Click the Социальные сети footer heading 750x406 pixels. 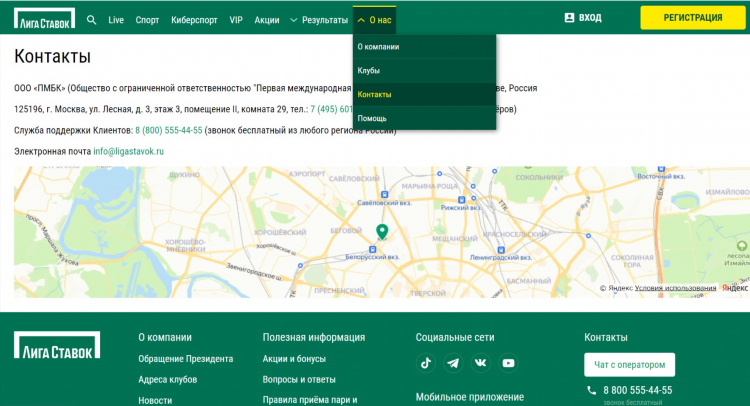click(455, 337)
